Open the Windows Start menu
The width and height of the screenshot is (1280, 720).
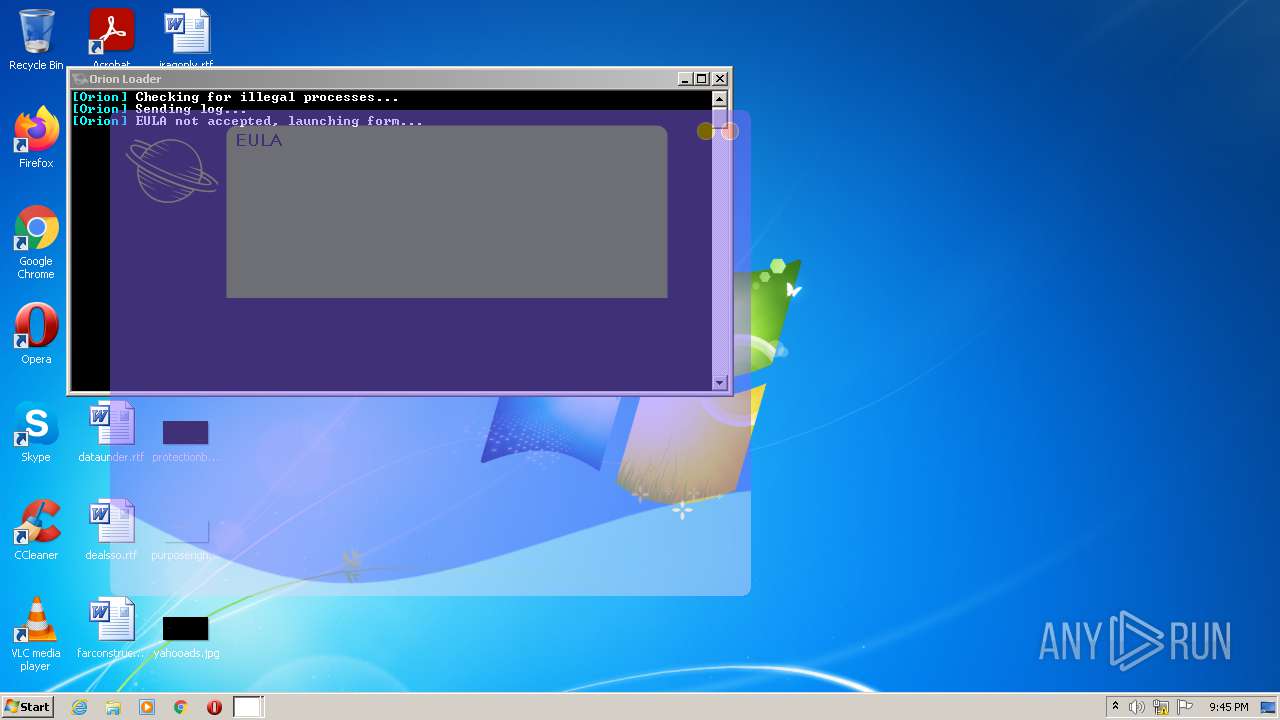click(28, 706)
